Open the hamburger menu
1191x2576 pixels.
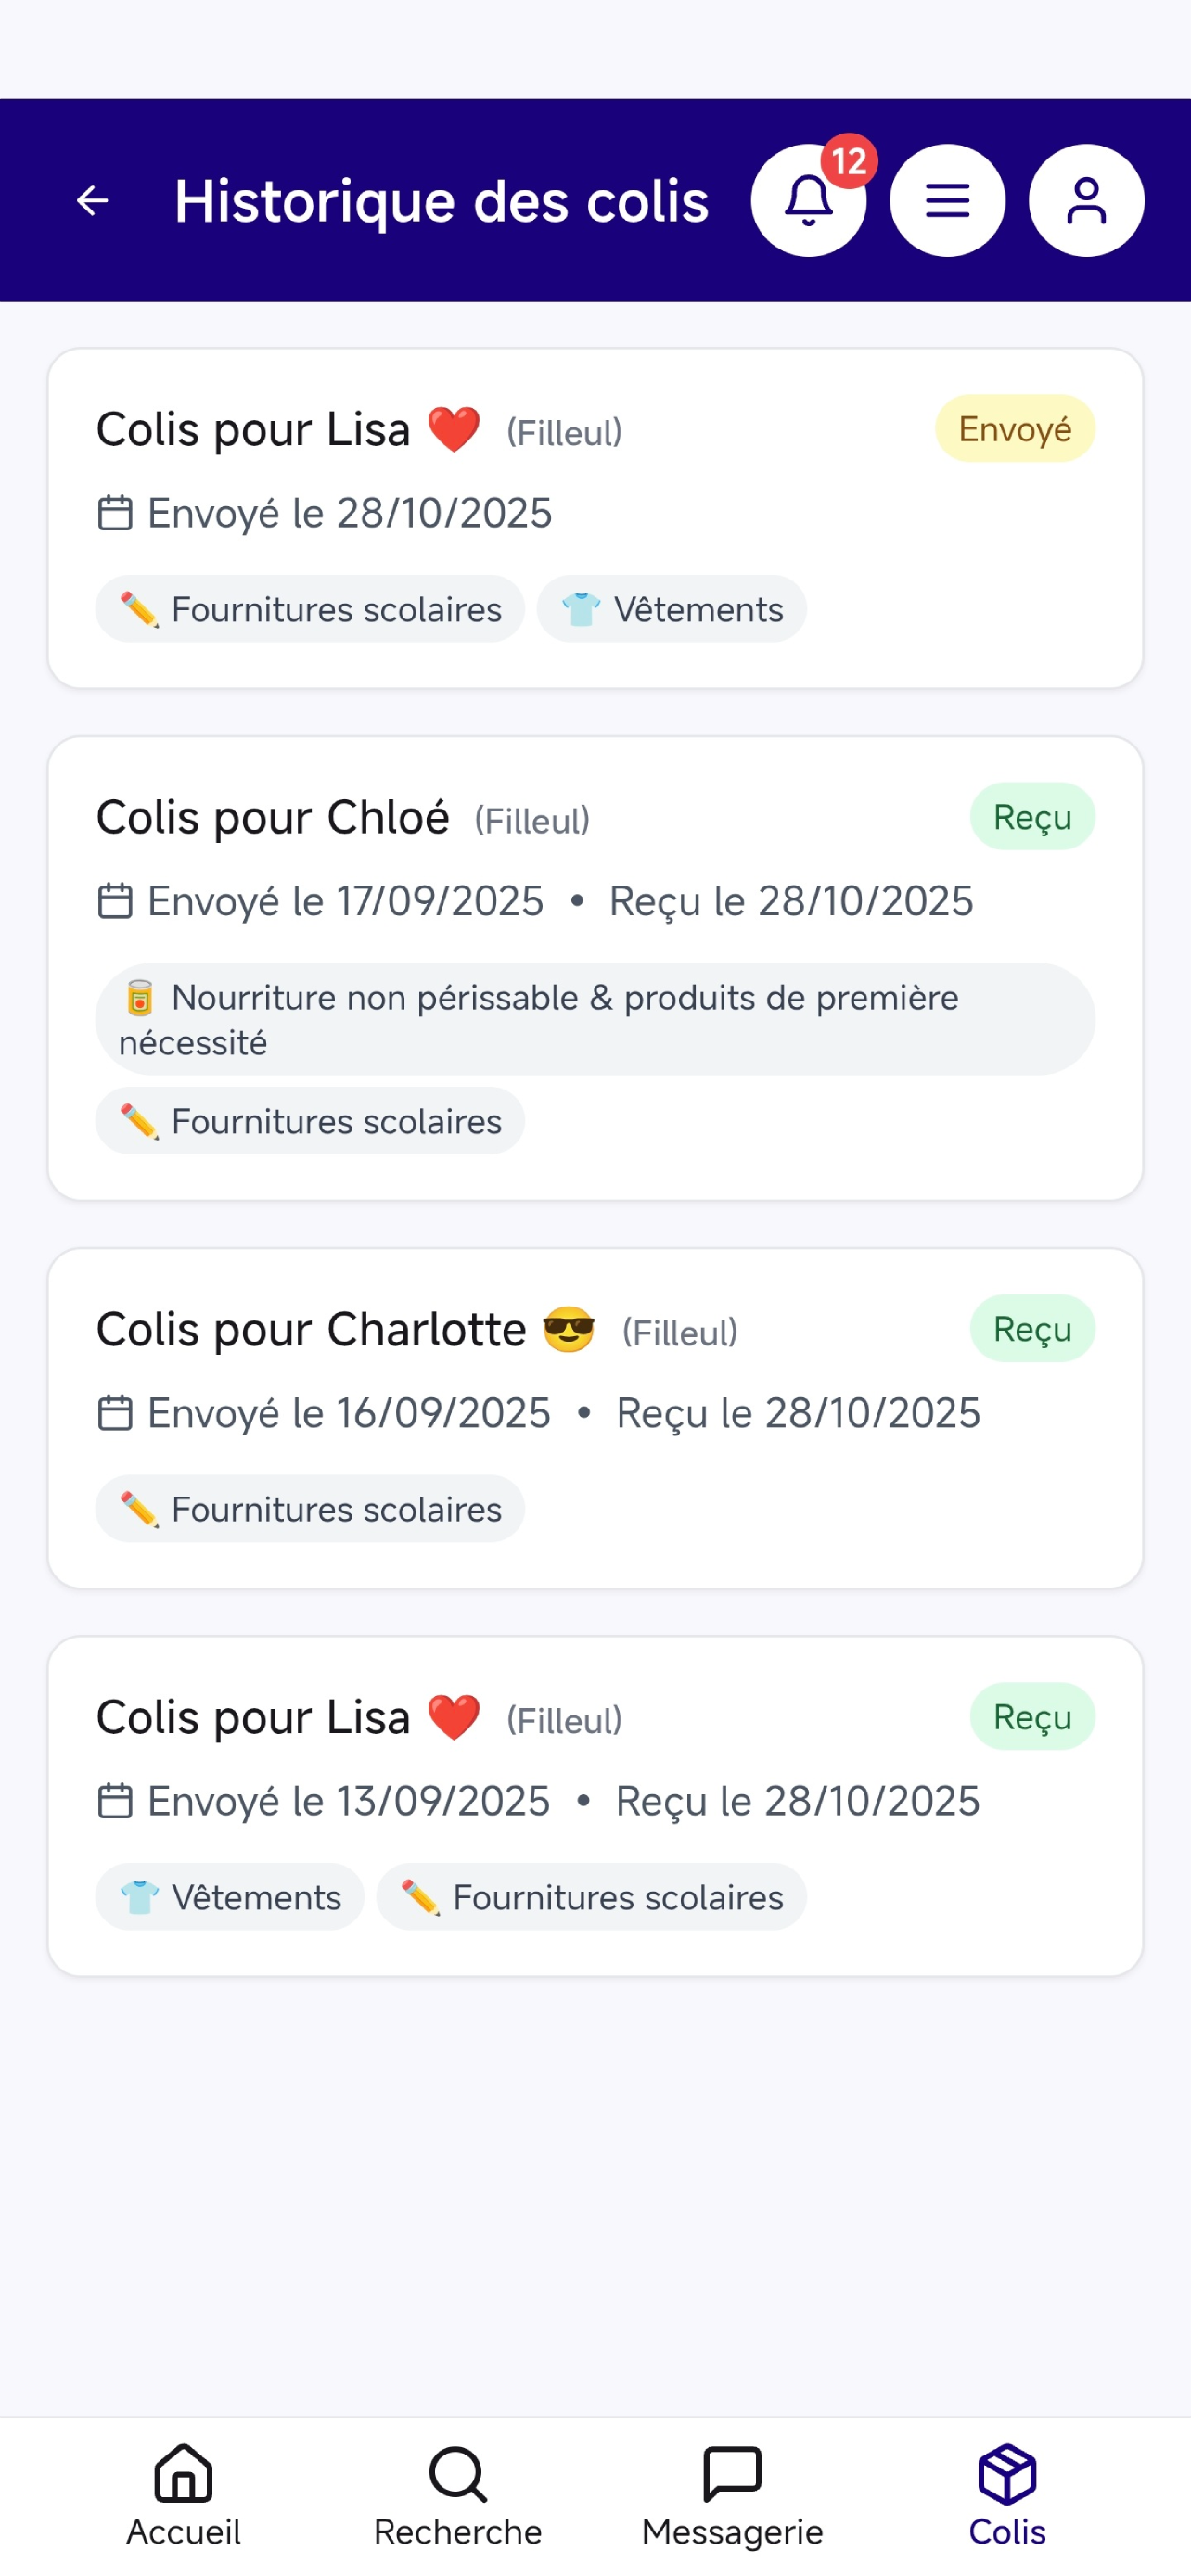947,200
